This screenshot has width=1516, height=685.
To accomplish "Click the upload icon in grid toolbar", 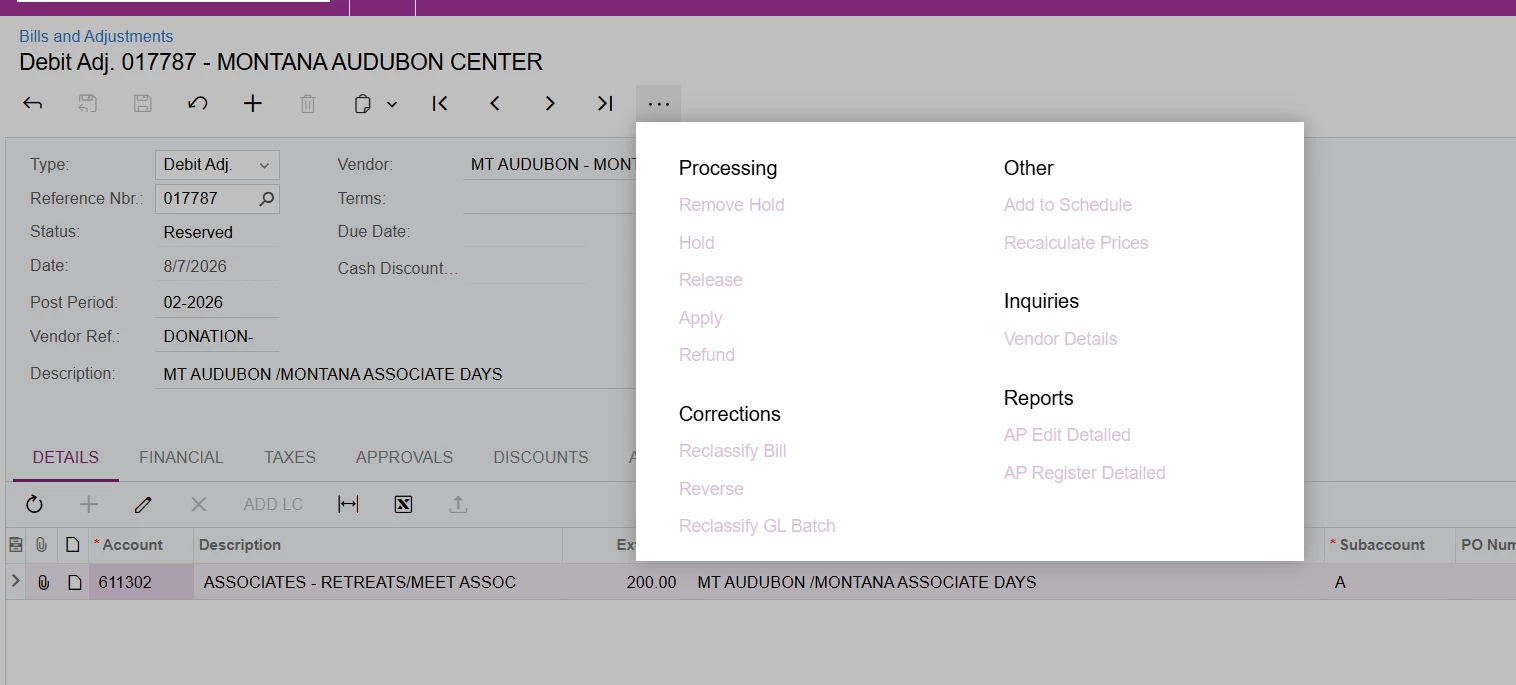I will point(458,504).
